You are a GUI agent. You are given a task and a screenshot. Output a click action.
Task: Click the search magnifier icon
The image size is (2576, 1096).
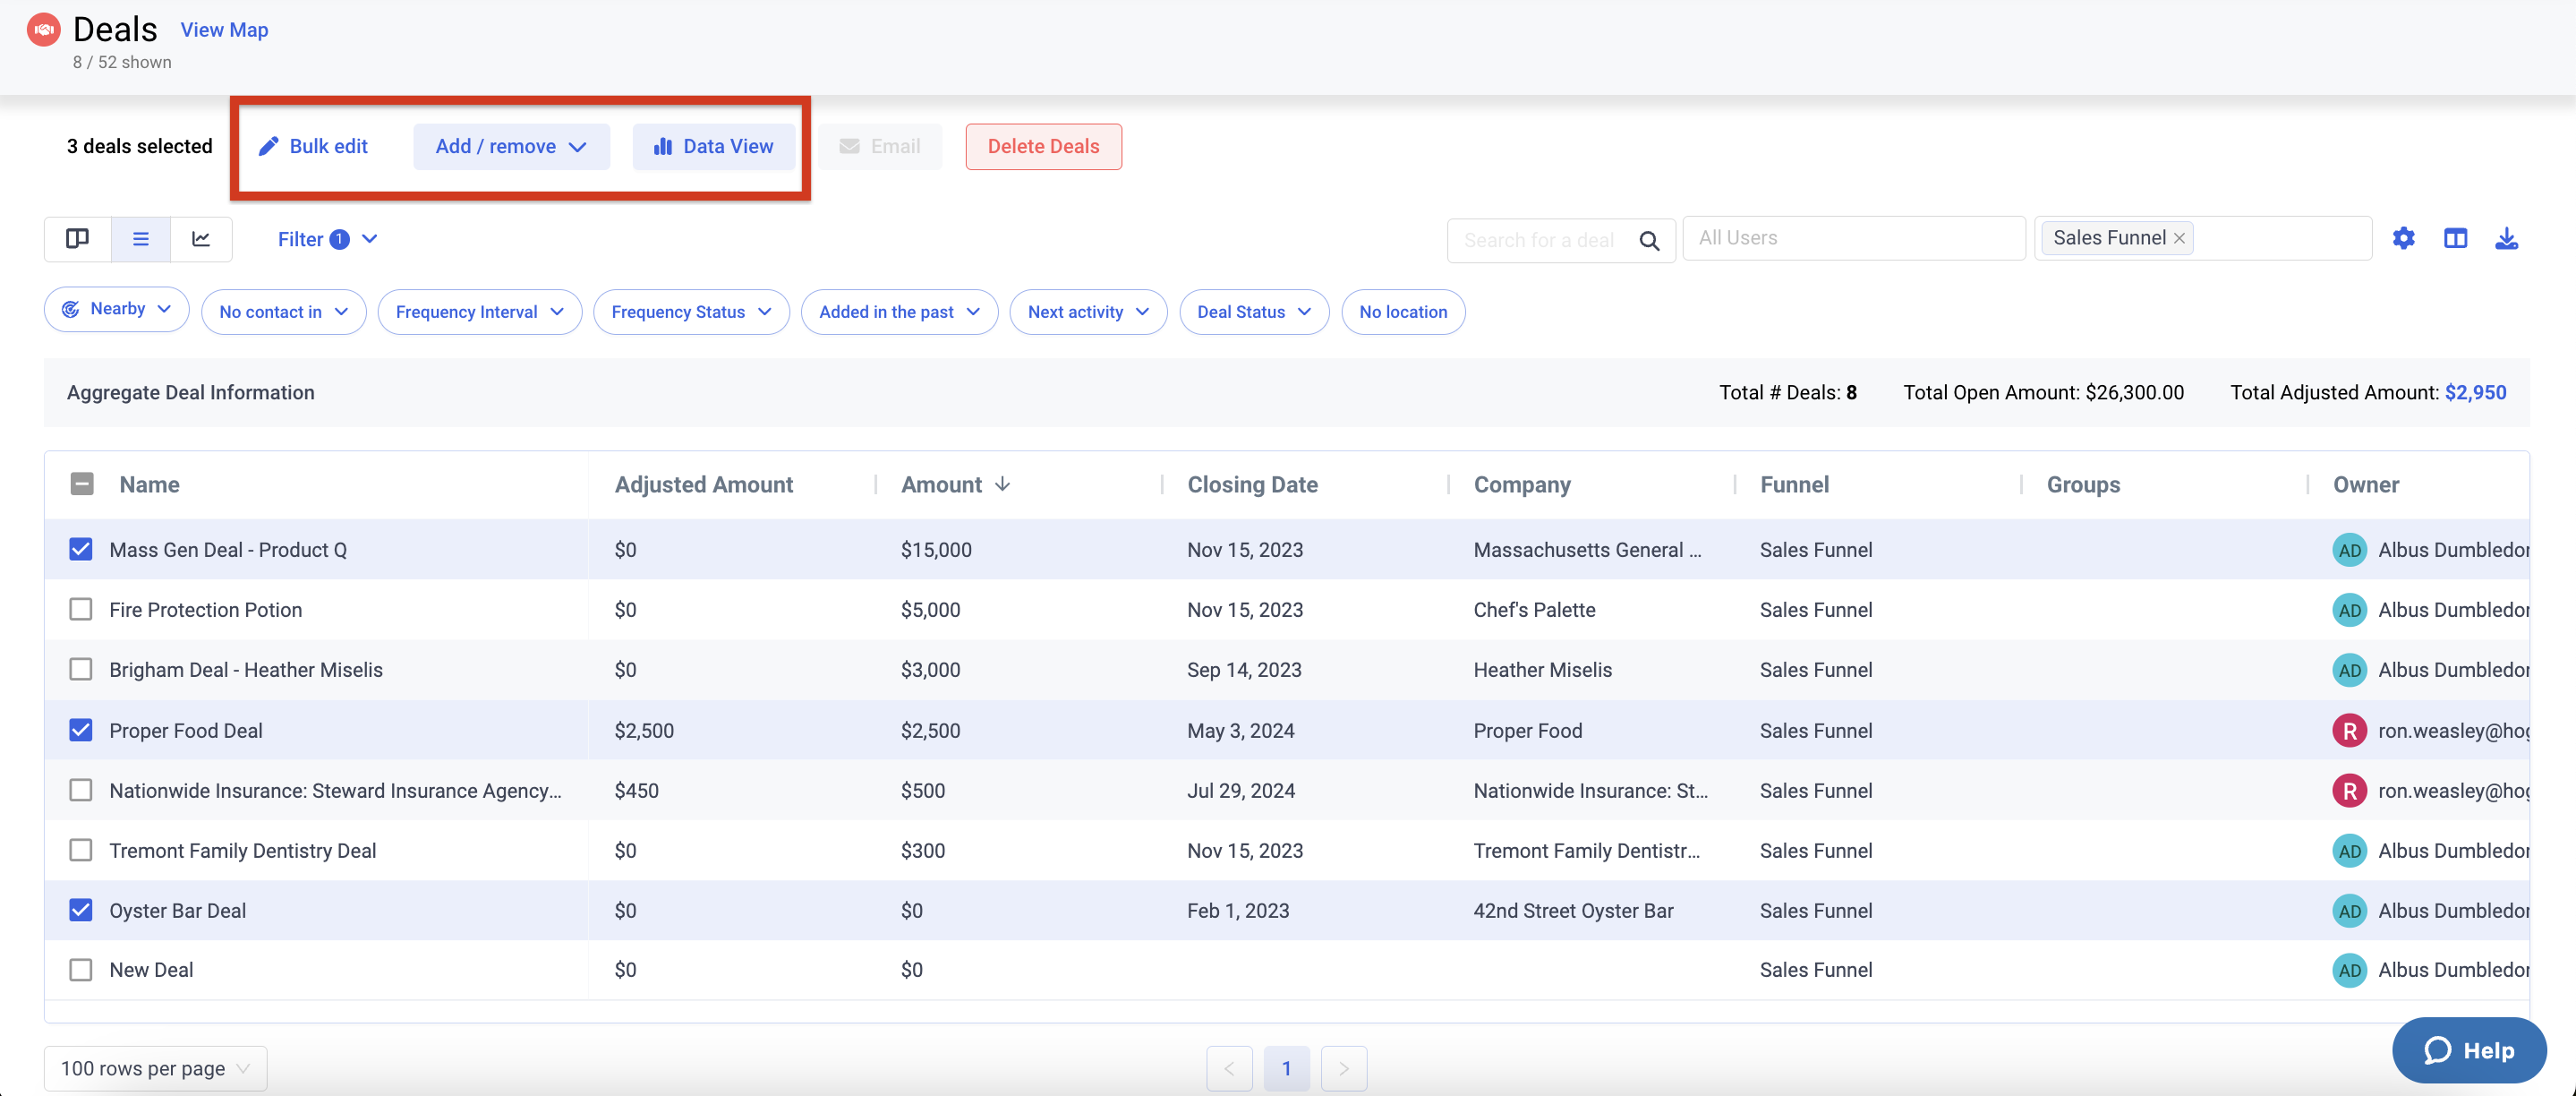click(1649, 240)
